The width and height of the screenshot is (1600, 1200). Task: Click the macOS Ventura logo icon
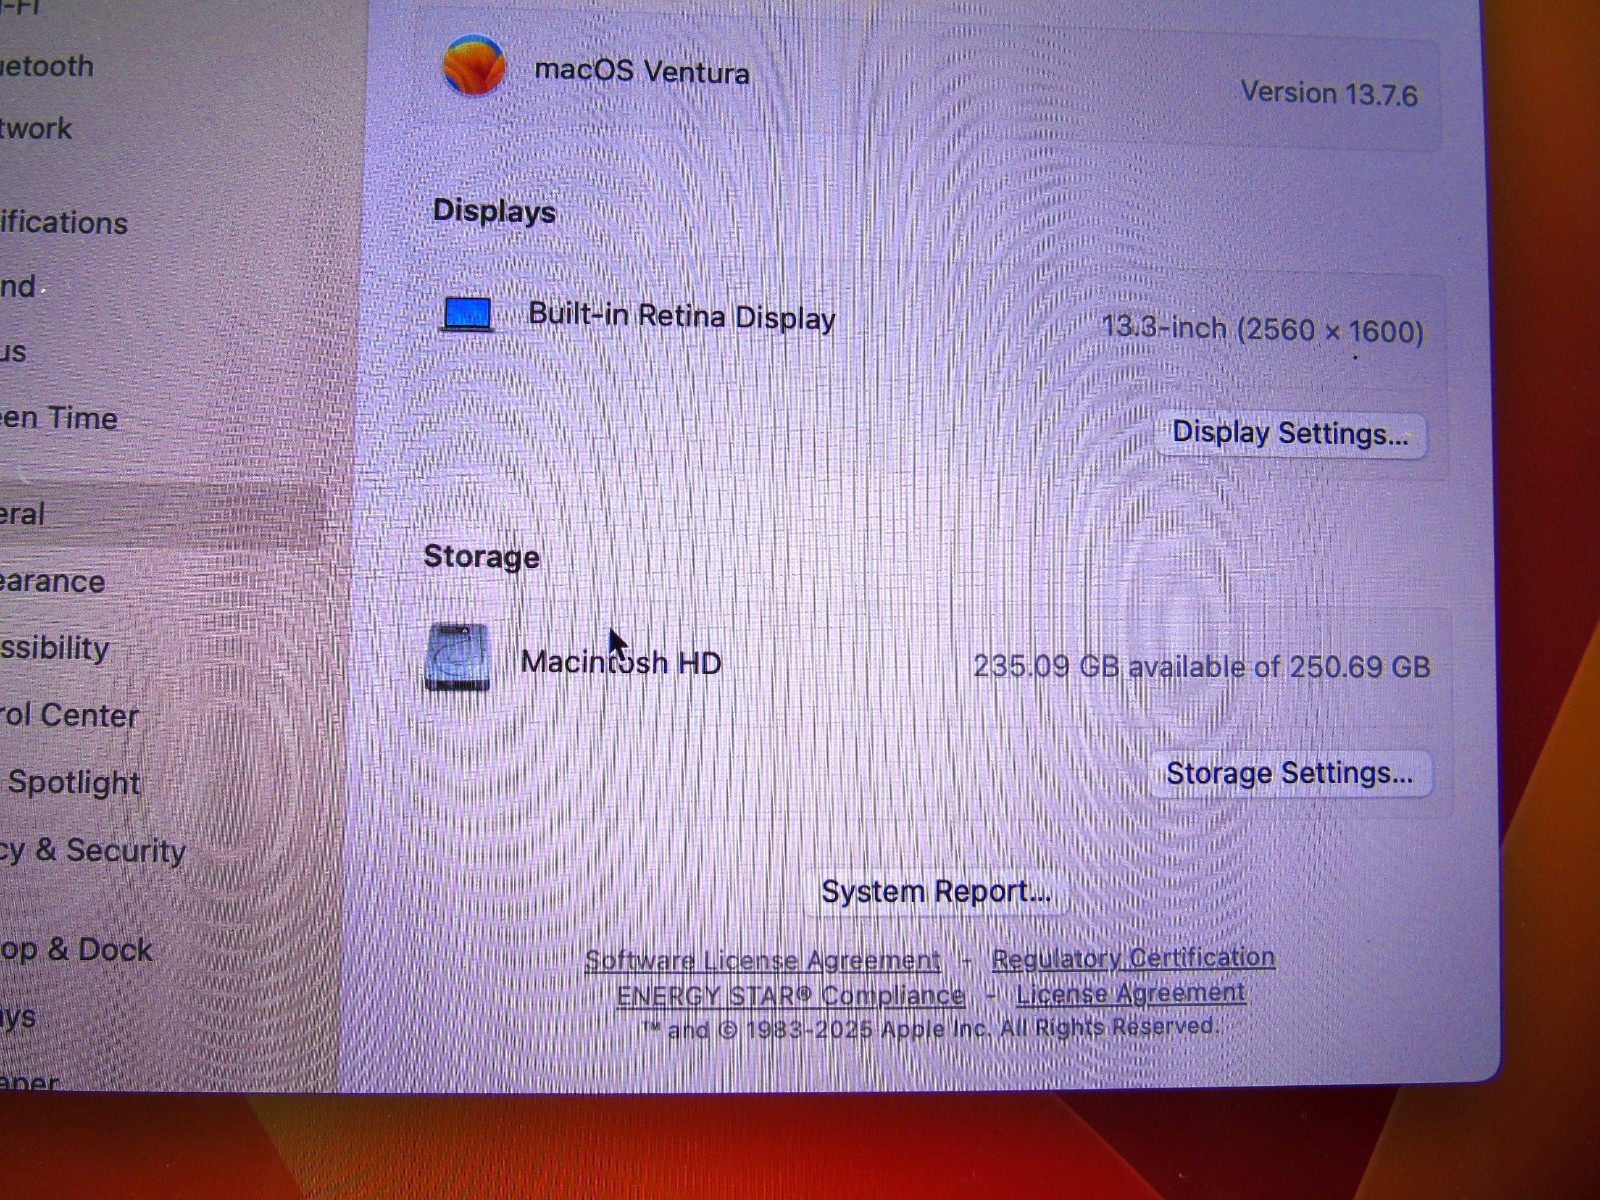click(x=474, y=65)
